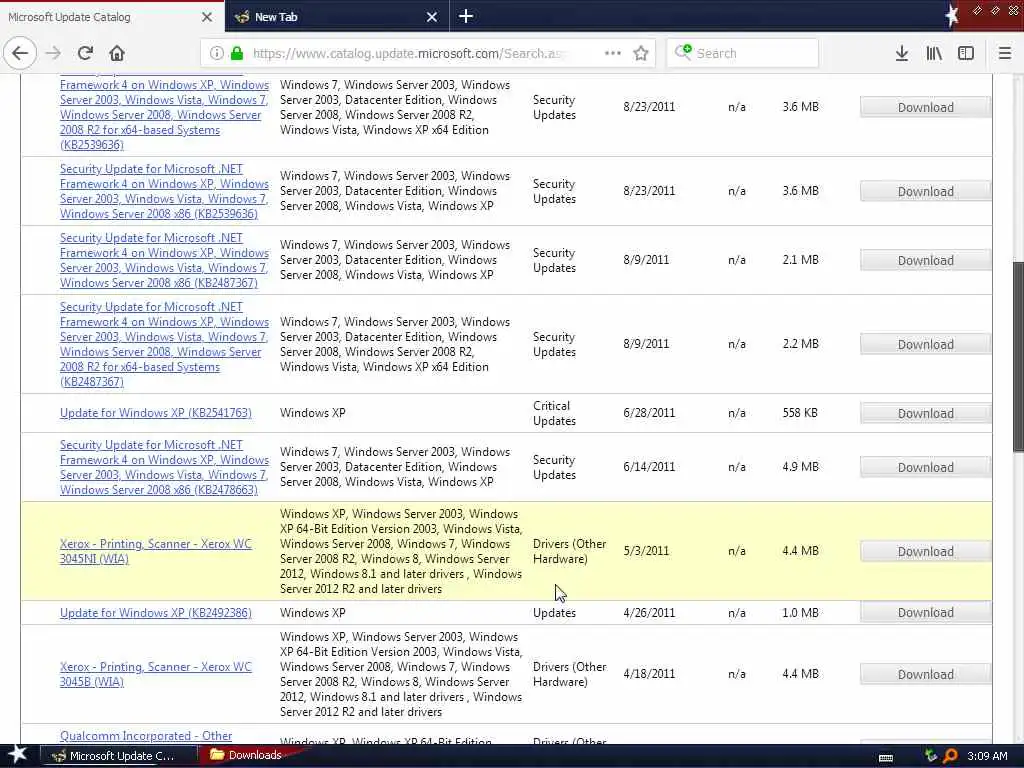This screenshot has height=768, width=1024.
Task: Open Xerox WC 3045NI (WIA) link
Action: click(x=155, y=551)
